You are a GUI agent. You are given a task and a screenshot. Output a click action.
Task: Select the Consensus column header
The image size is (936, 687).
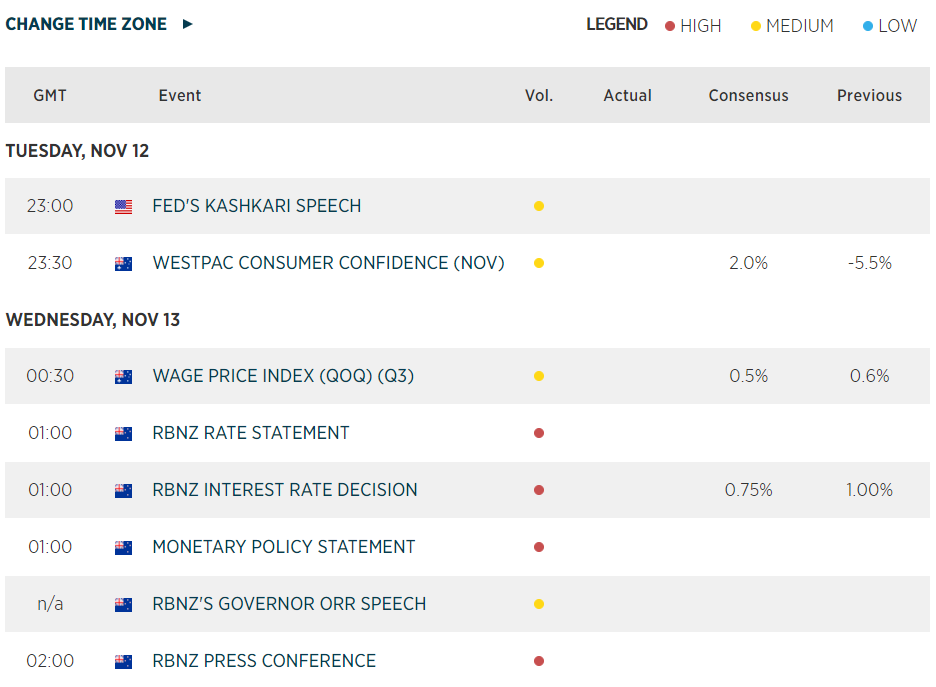(748, 96)
